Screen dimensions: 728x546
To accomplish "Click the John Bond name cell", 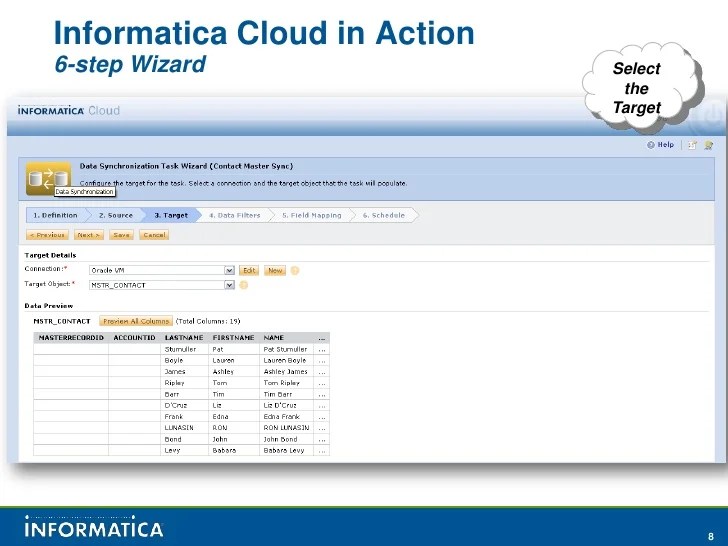I will pyautogui.click(x=286, y=439).
